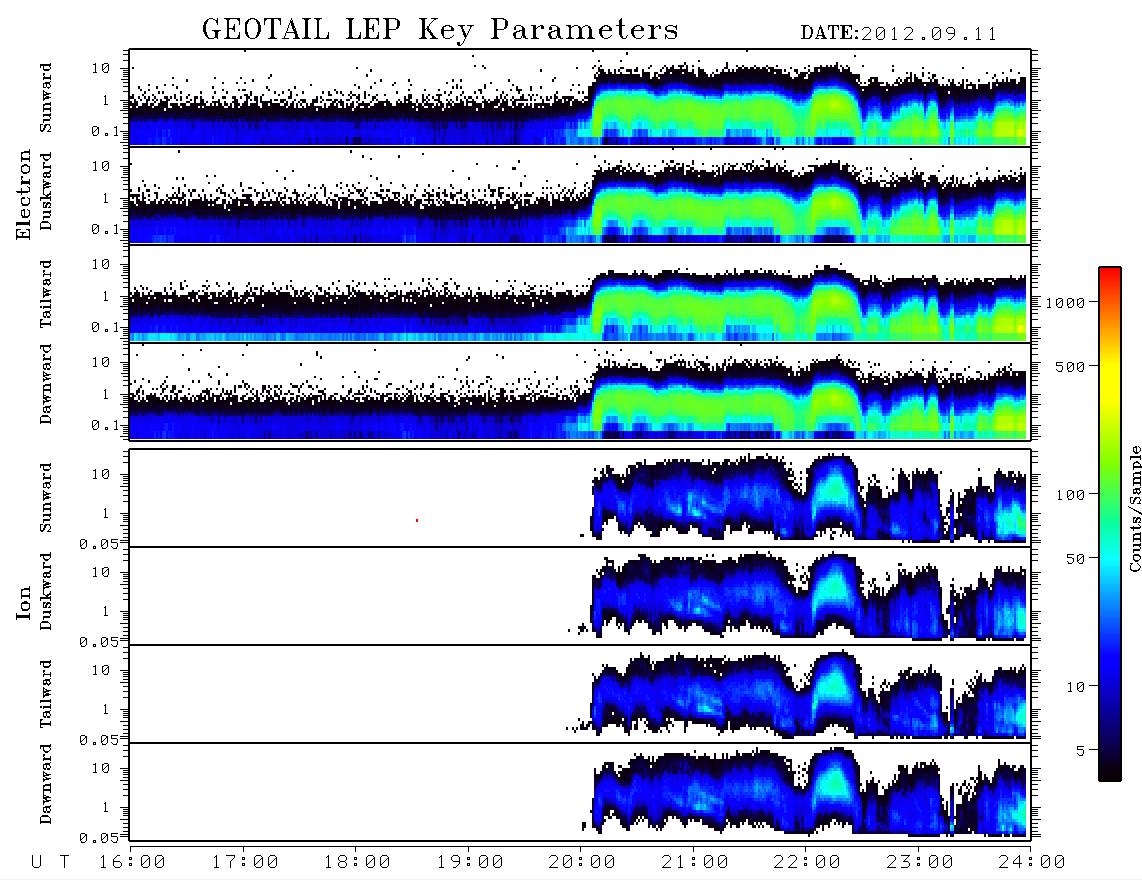1142x880 pixels.
Task: Click the 'Counts/Sample' colorbar label
Action: click(x=1134, y=508)
